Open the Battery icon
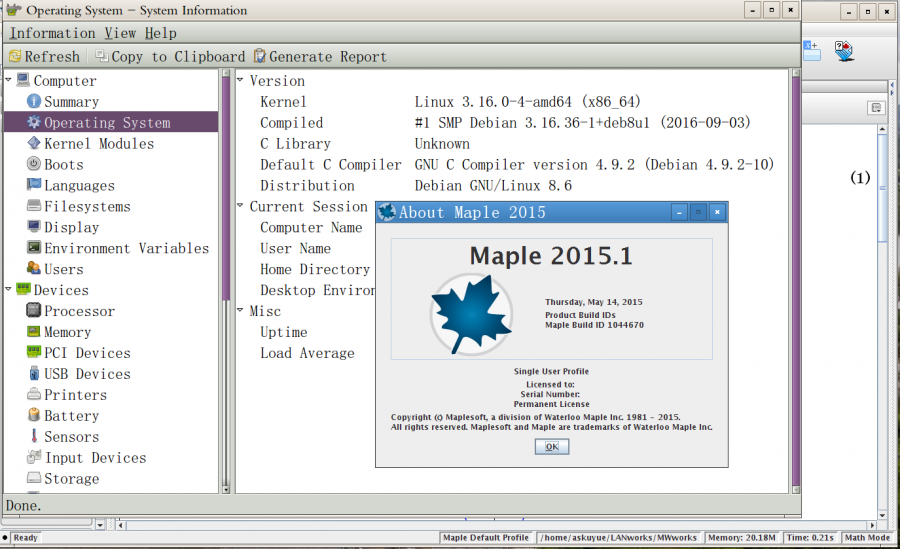Screen dimensions: 900x549 click(34, 415)
